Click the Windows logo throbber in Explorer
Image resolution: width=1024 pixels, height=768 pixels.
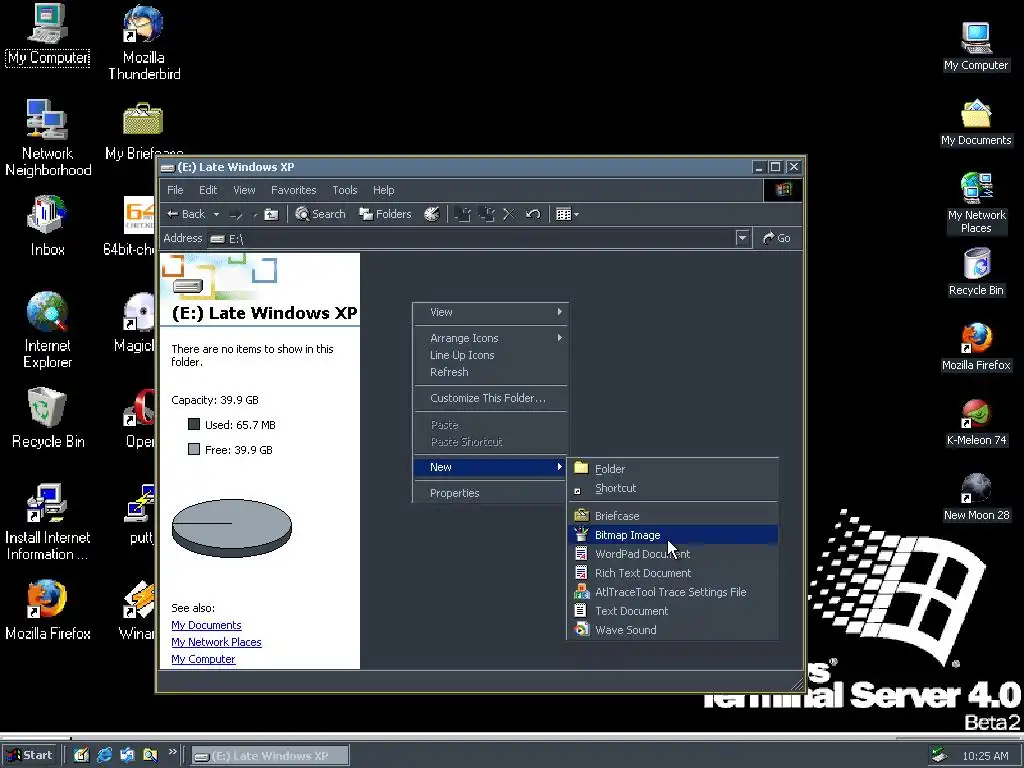click(783, 190)
